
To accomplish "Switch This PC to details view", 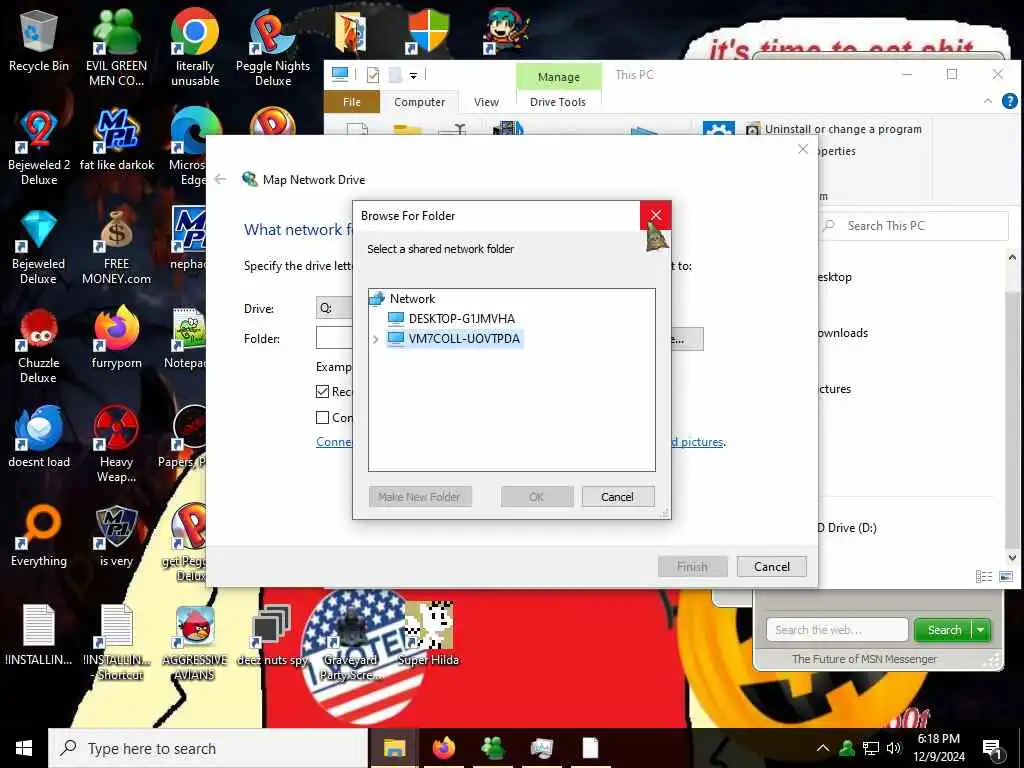I will click(984, 576).
